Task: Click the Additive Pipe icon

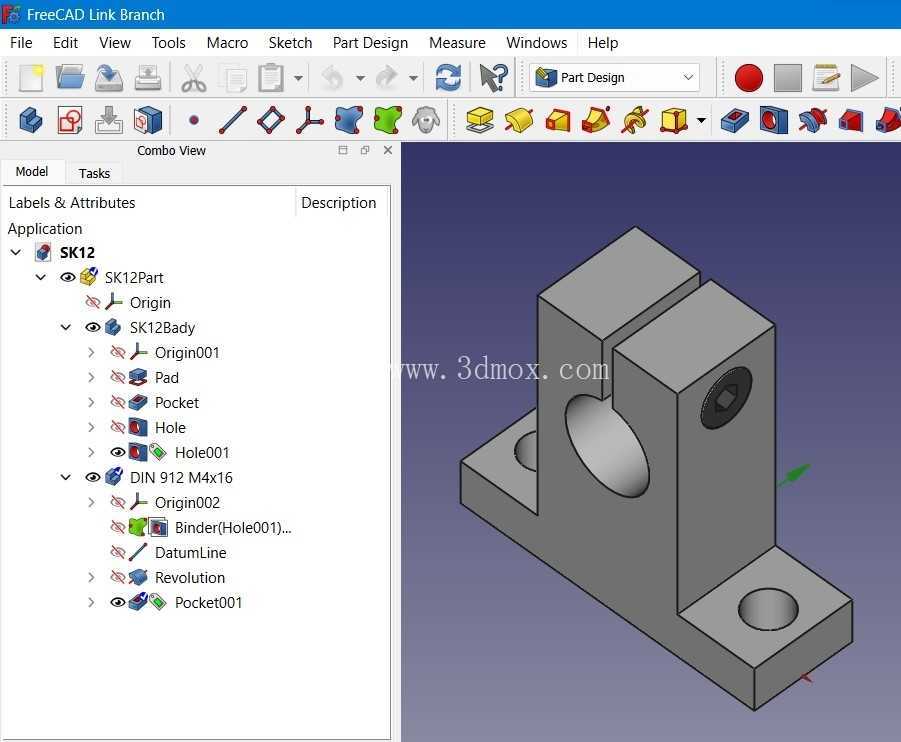Action: coord(596,120)
